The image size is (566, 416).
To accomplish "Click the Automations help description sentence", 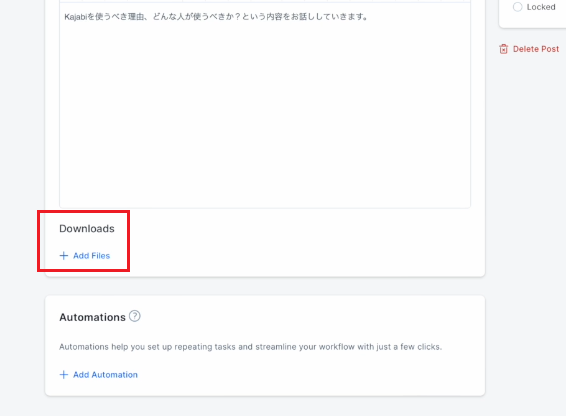I will 251,347.
